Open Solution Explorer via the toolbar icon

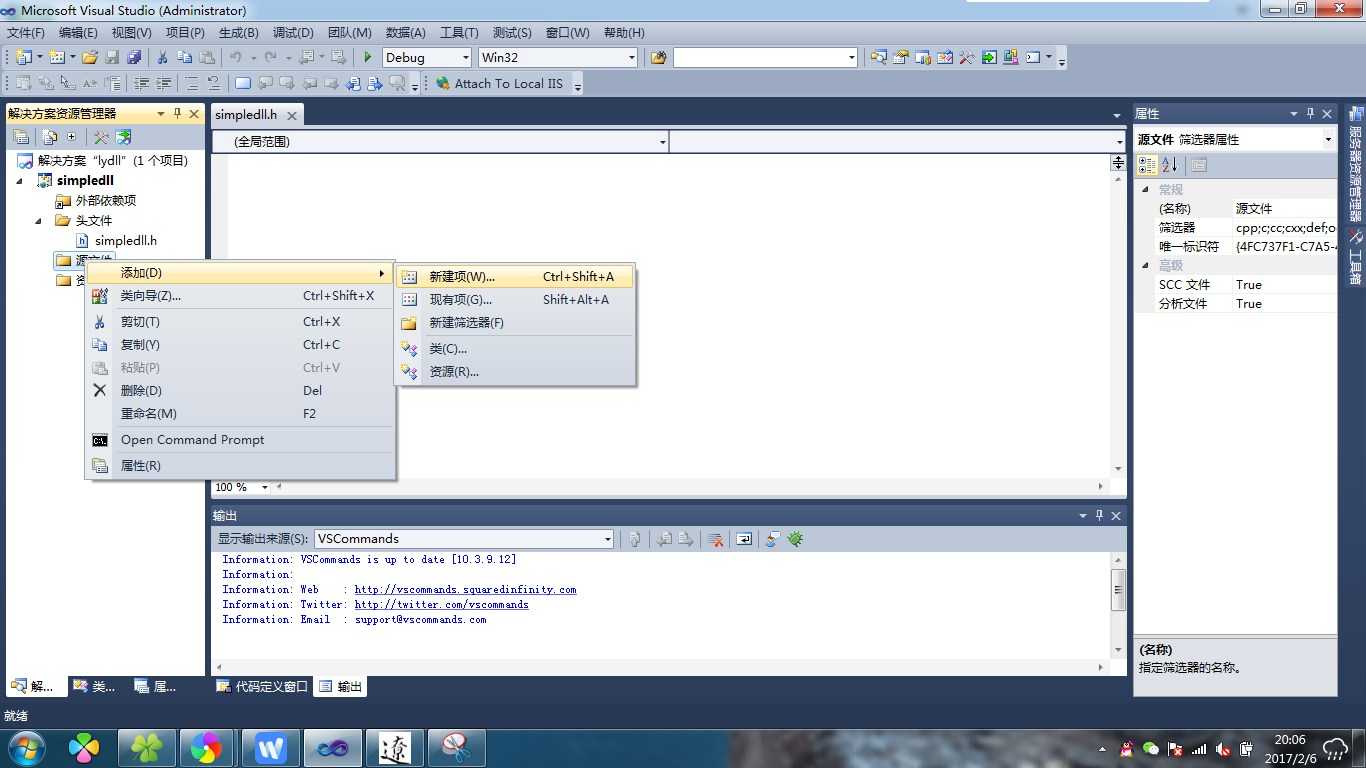coord(879,57)
